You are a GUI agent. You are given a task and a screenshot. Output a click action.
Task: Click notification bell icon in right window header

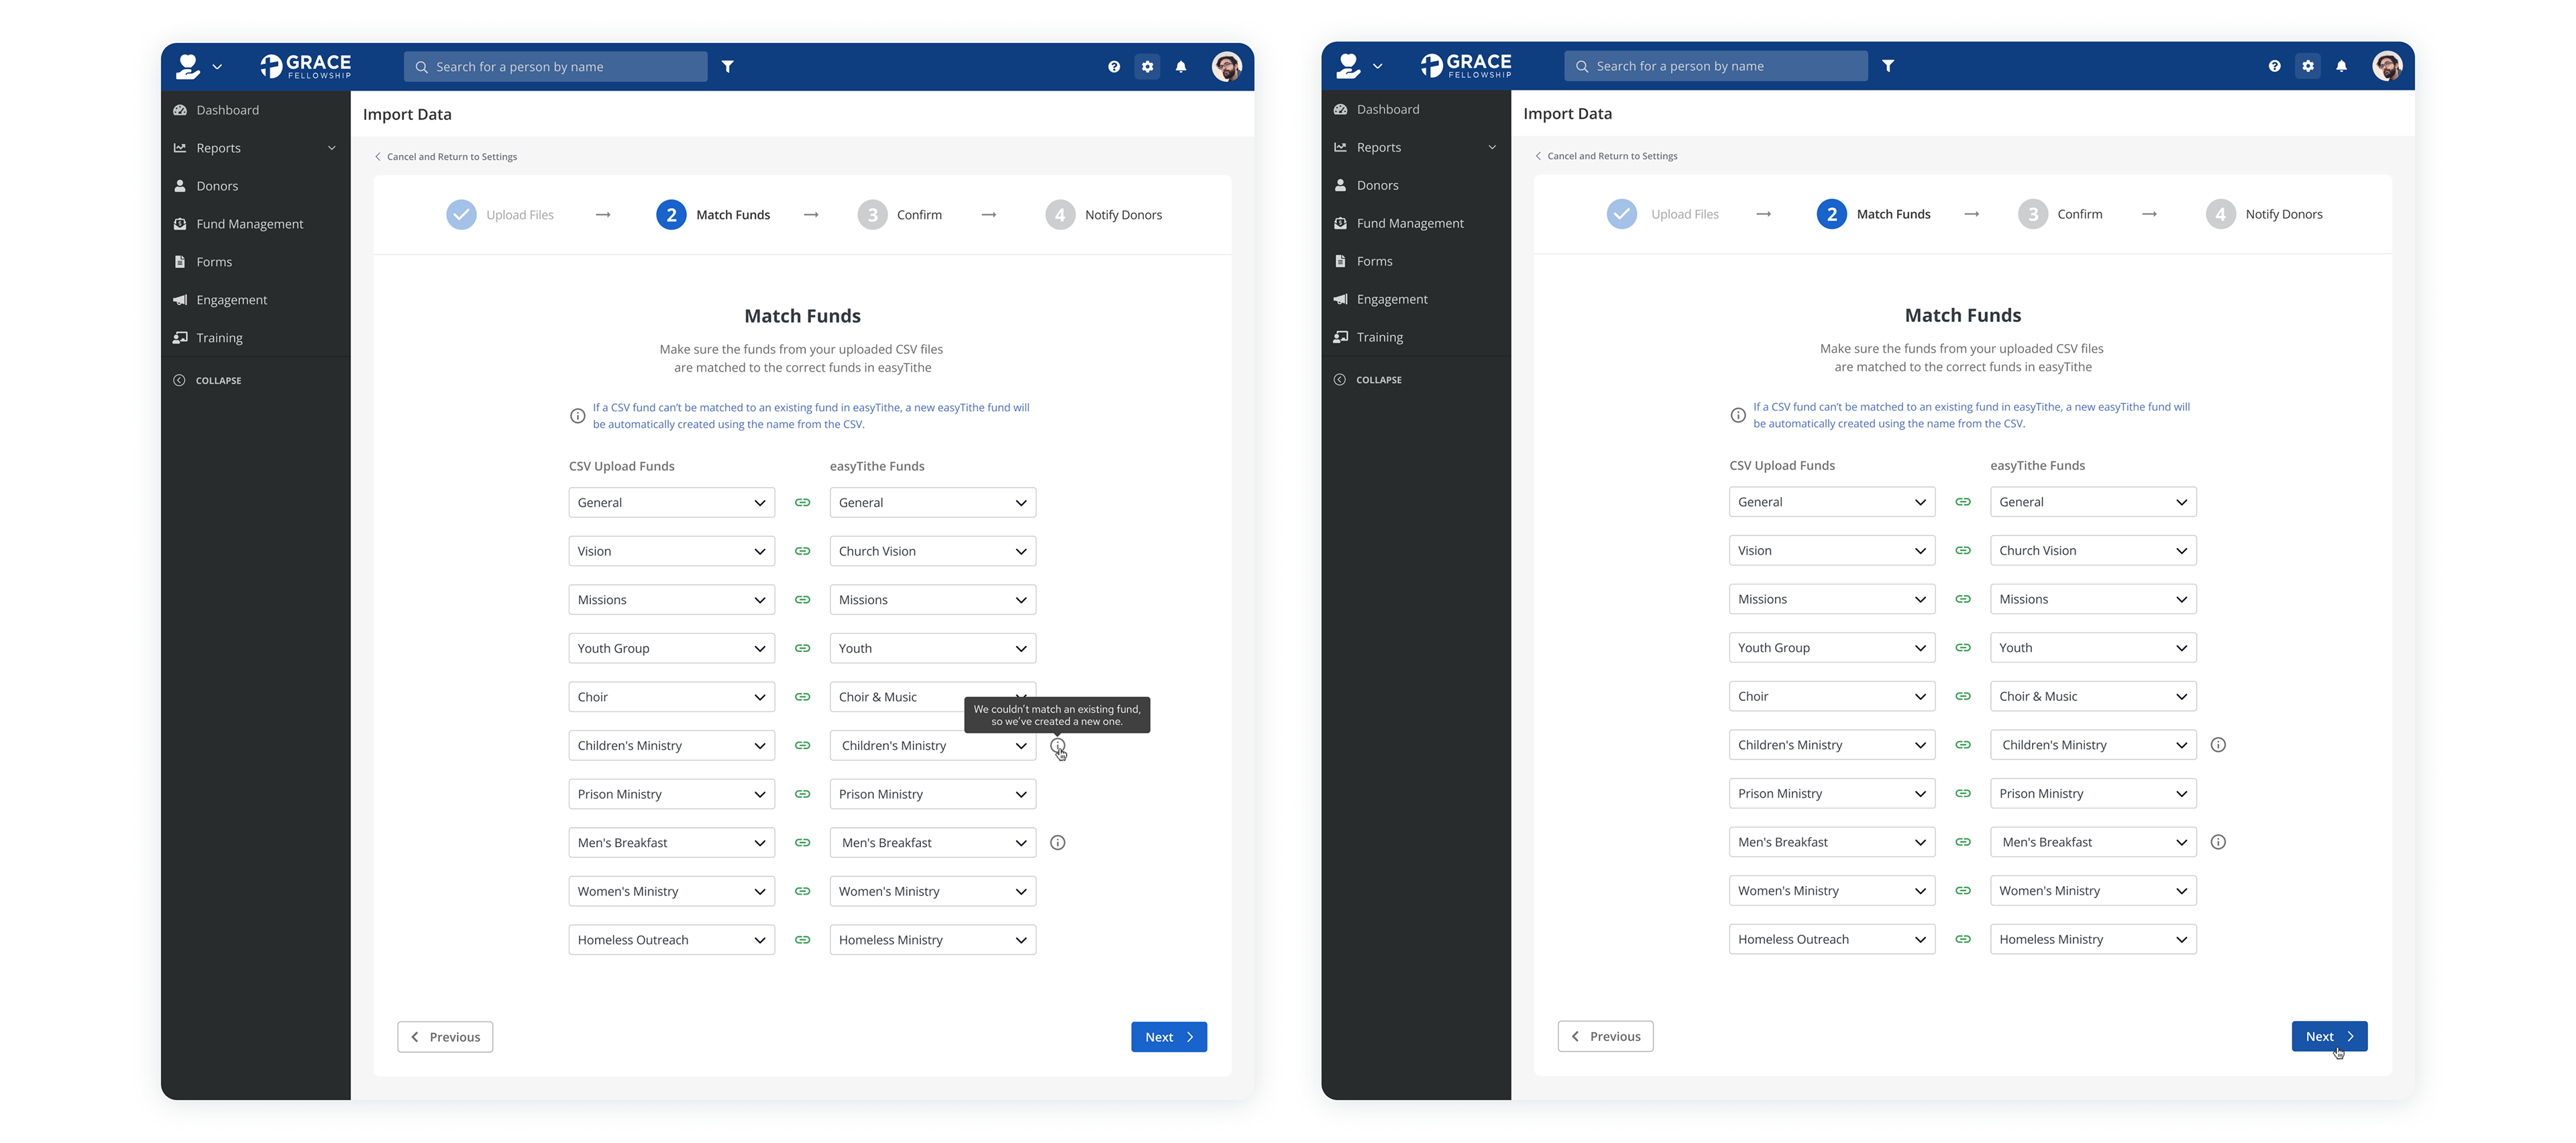click(x=2341, y=66)
